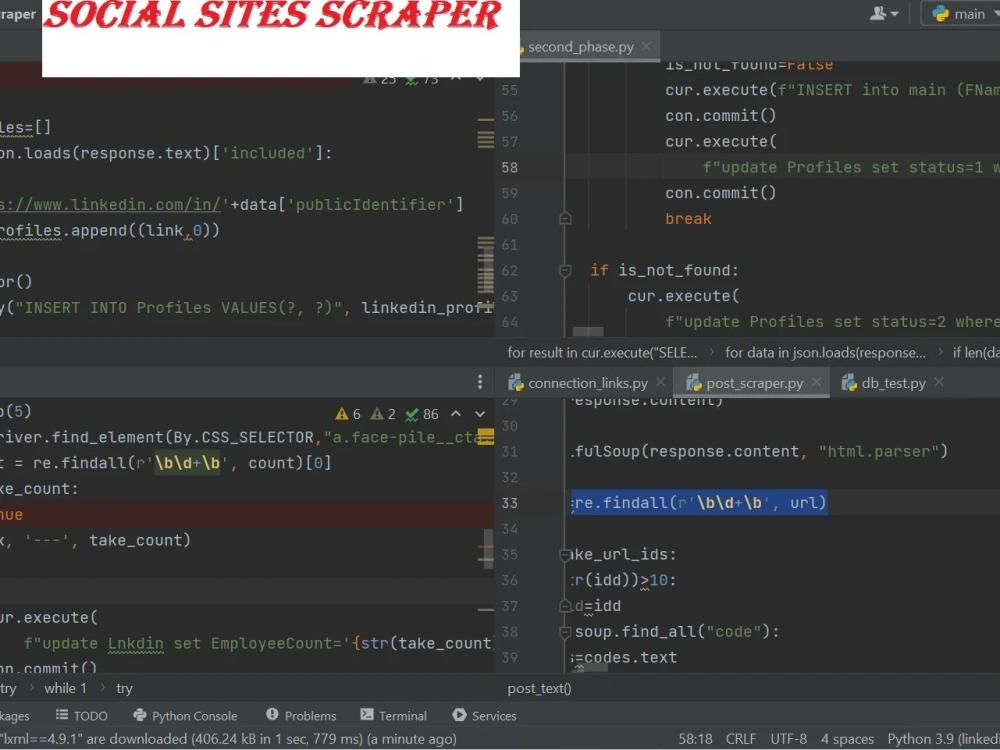Click TODO list icon in bottom bar

[62, 715]
